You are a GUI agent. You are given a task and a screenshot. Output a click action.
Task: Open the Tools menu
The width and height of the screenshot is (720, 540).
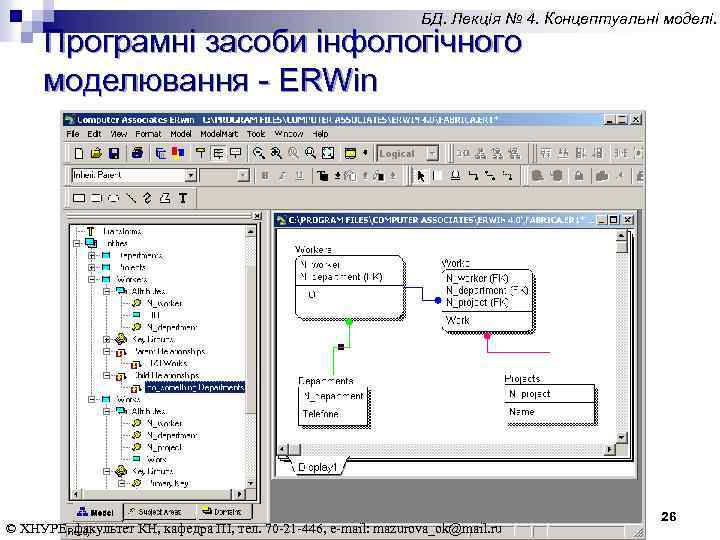256,134
